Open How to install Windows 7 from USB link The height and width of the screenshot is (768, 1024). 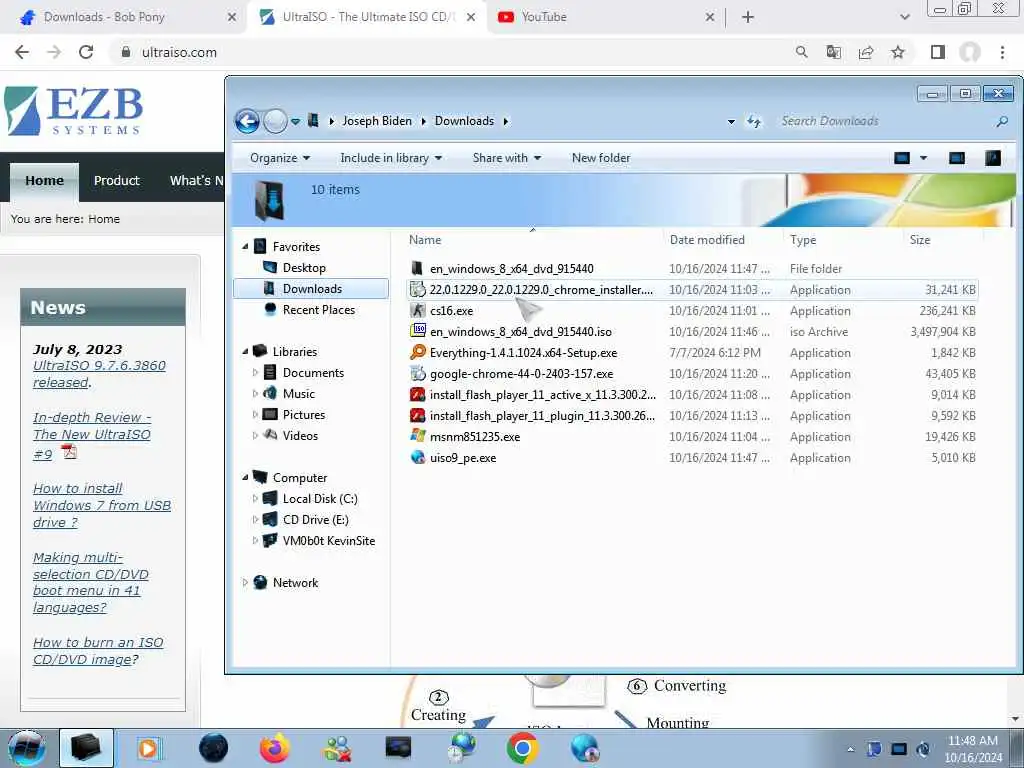[102, 505]
